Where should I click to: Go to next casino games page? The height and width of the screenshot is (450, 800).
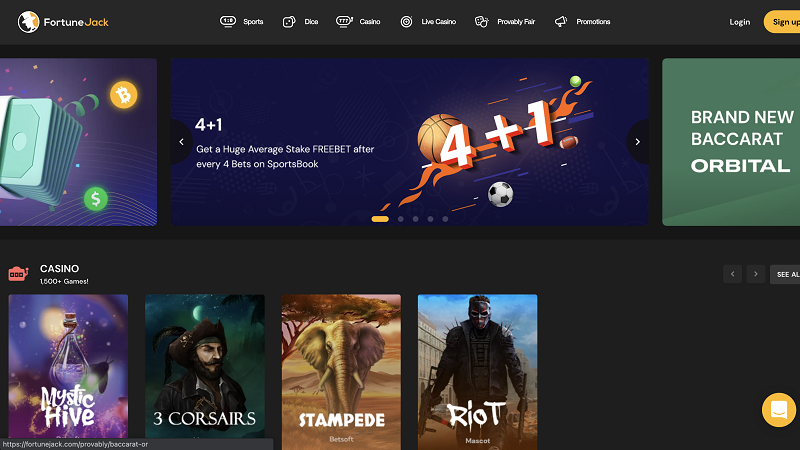(756, 274)
